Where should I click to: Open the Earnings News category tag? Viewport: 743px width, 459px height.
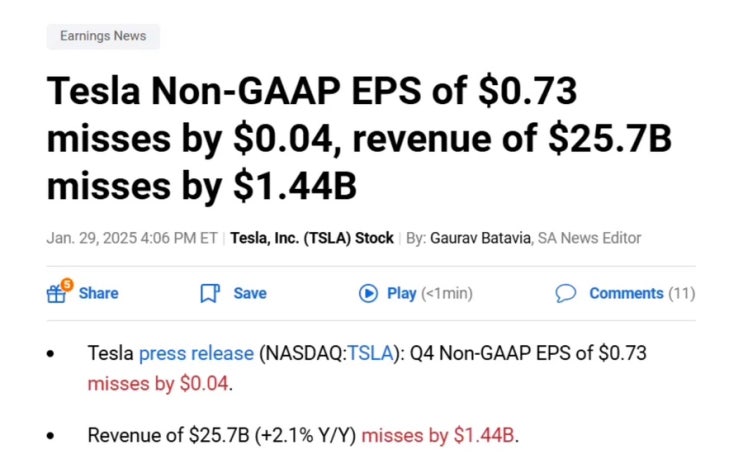coord(103,36)
